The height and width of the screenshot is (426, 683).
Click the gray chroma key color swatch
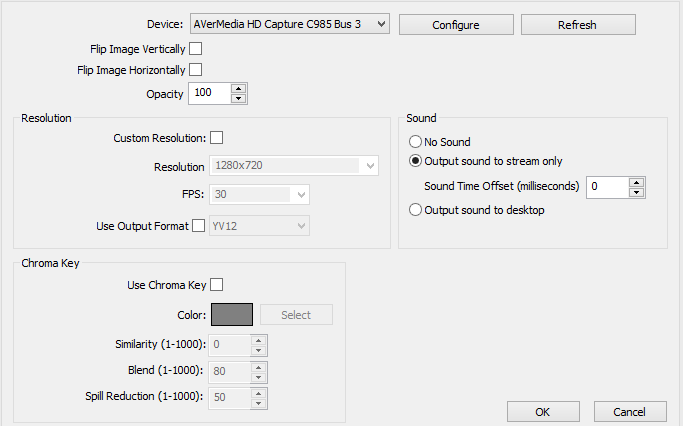point(232,314)
